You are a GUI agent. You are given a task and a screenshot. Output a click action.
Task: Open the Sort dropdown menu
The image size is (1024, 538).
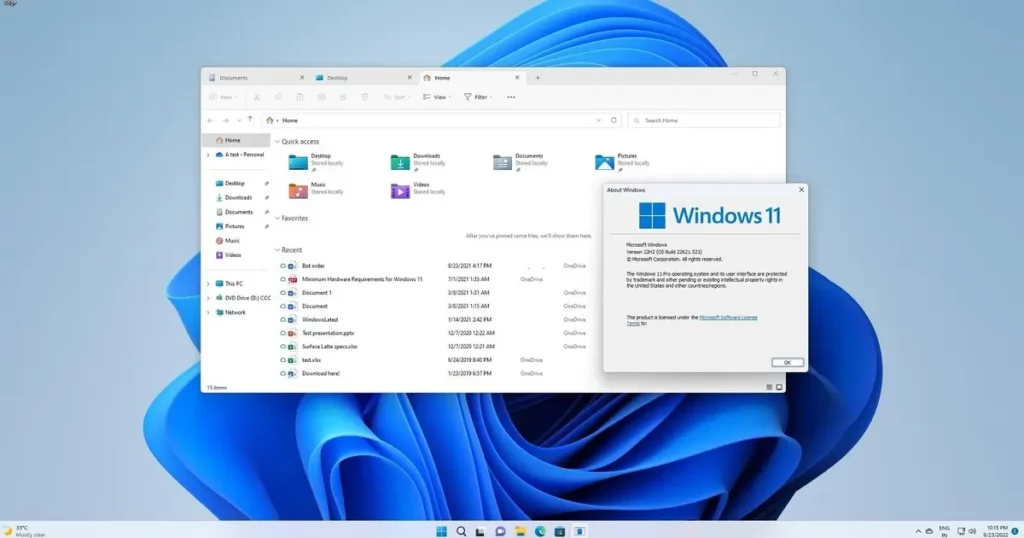[x=397, y=97]
